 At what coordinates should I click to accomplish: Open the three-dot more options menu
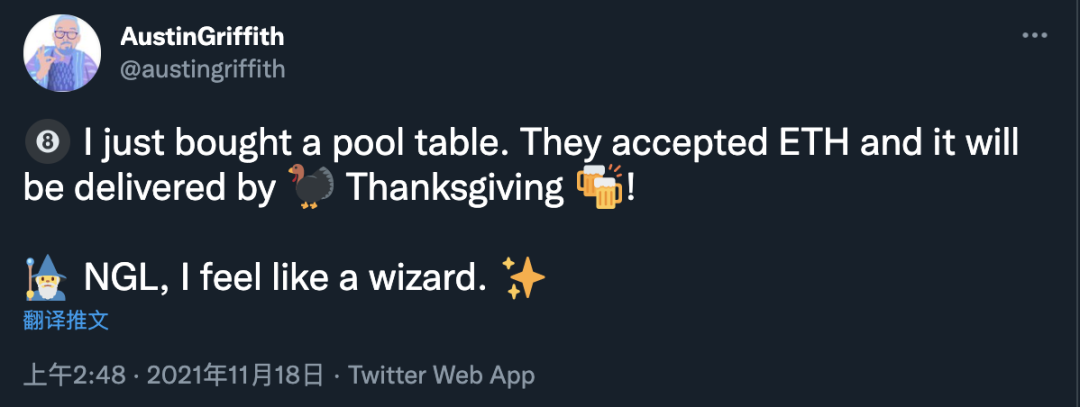(1033, 36)
